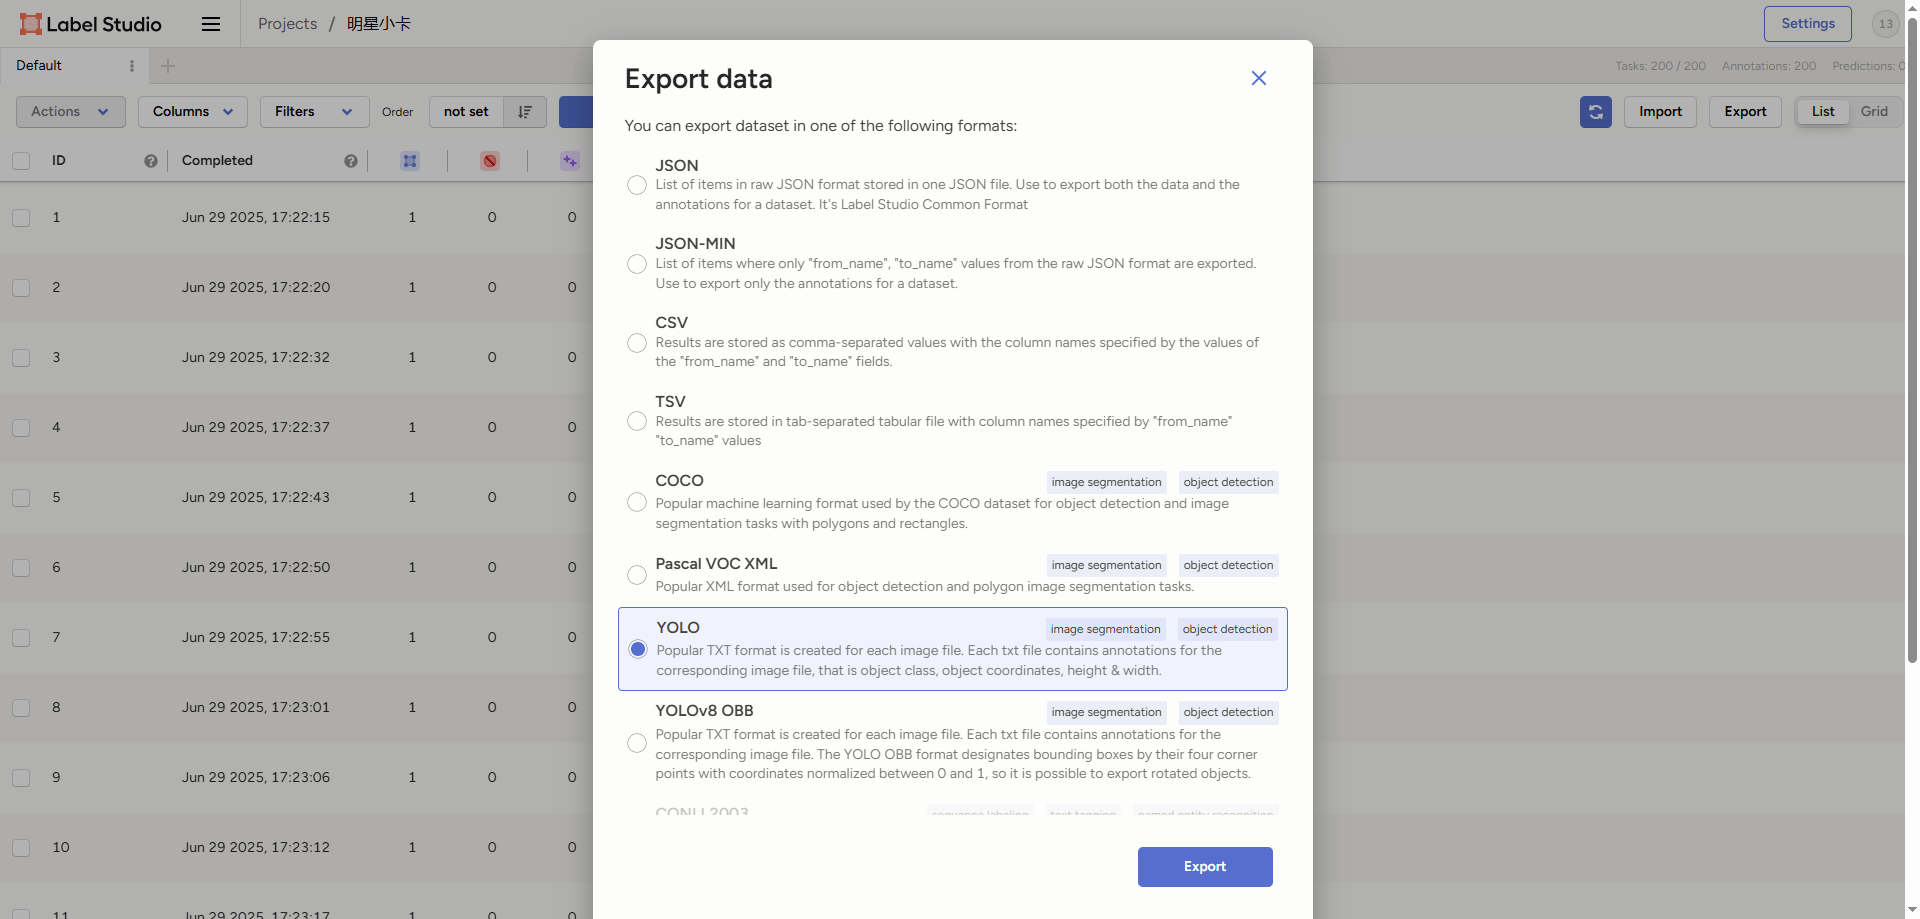1920x919 pixels.
Task: Check the box for task 9
Action: [x=21, y=778]
